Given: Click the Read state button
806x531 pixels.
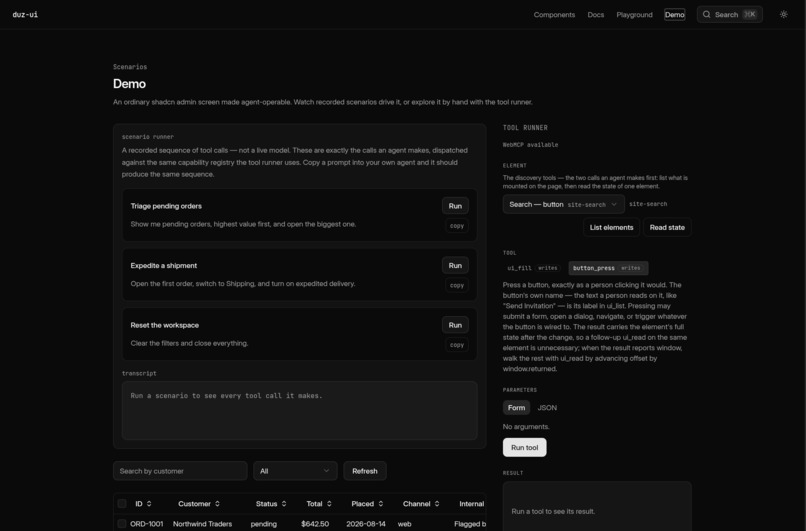Looking at the screenshot, I should [667, 227].
